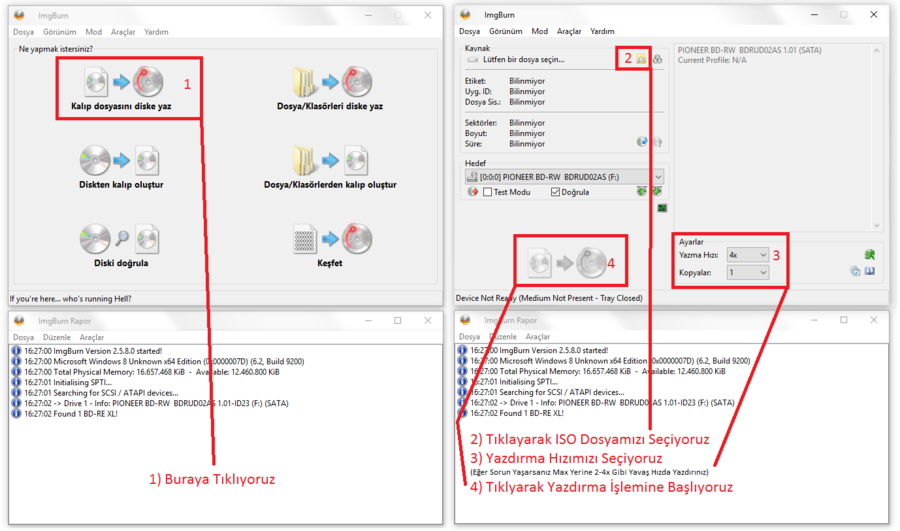This screenshot has width=900, height=531.
Task: Maximize the left ImgBurn Rapor window
Action: click(x=398, y=321)
